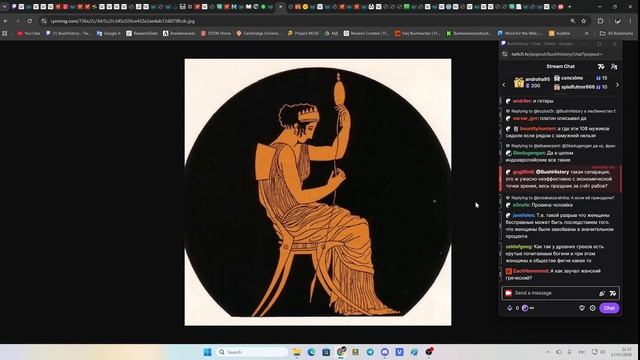Click the top gifter gift box icon
This screenshot has width=640, height=360.
click(519, 83)
